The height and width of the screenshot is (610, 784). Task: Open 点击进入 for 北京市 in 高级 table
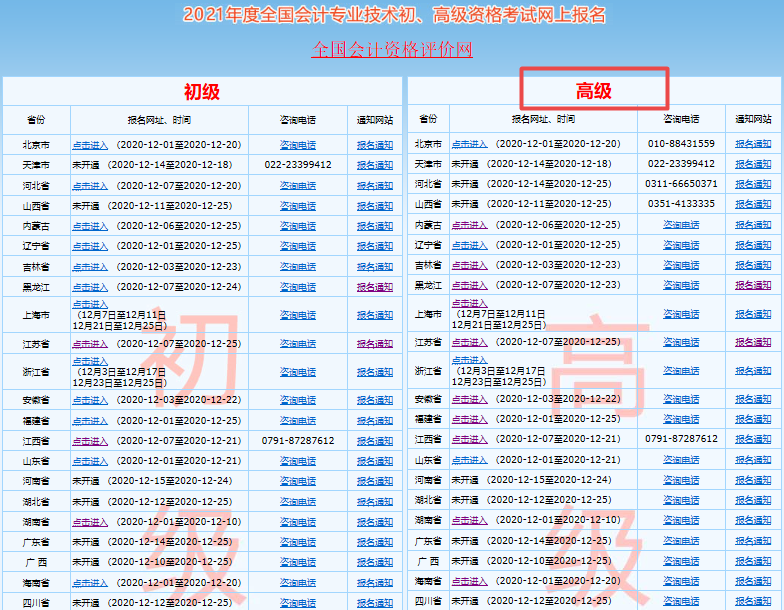click(x=470, y=144)
